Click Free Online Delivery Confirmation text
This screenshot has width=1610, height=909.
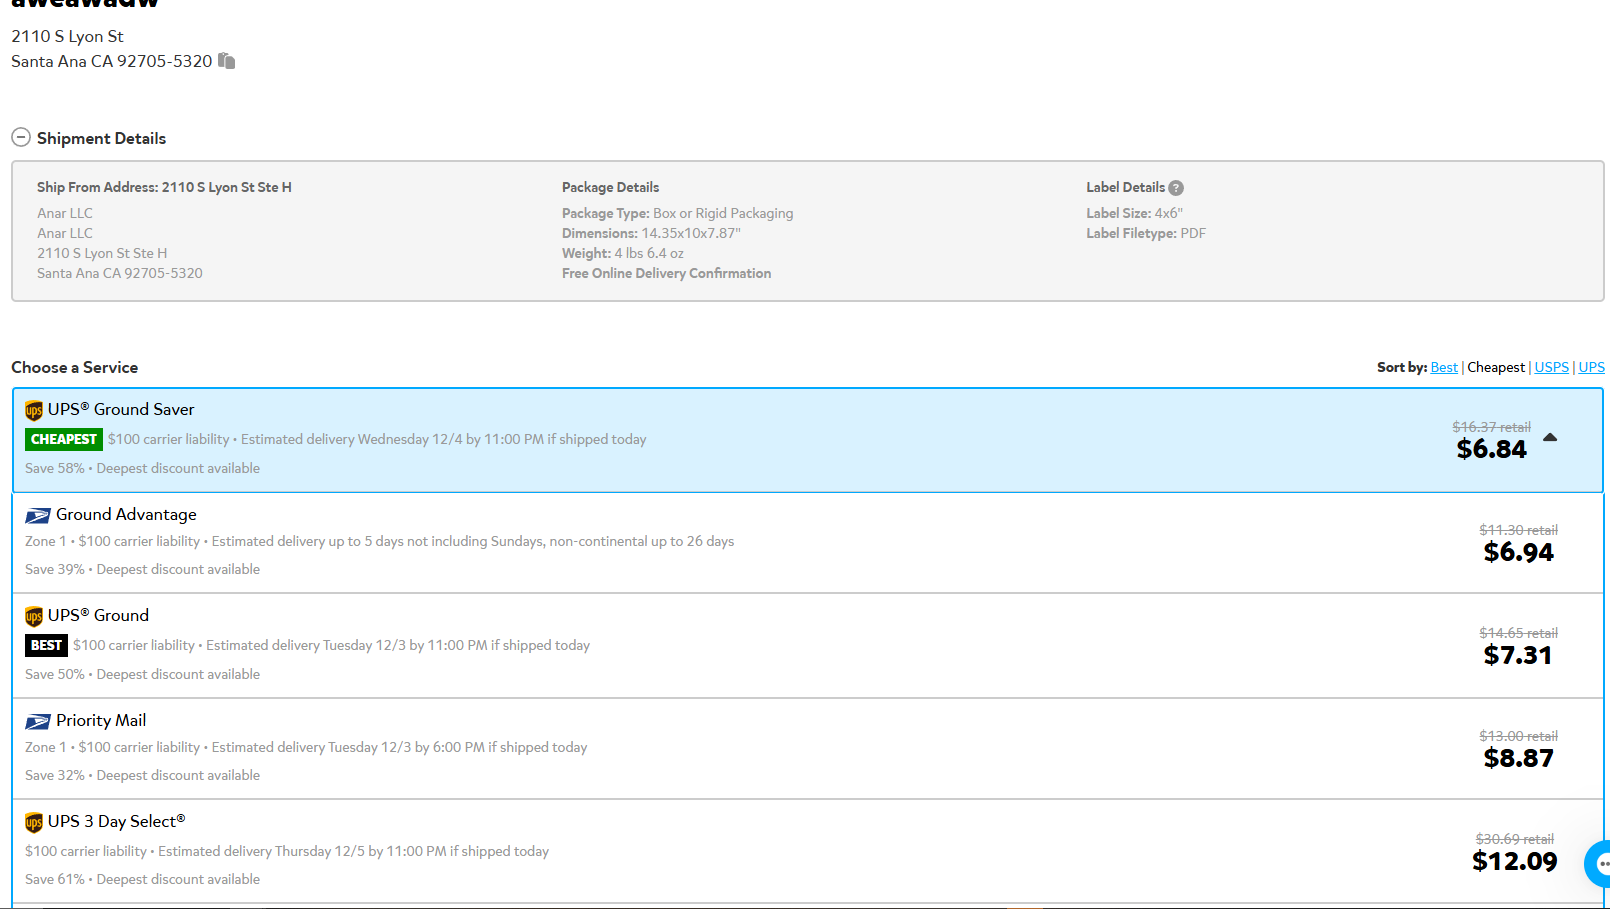[666, 273]
